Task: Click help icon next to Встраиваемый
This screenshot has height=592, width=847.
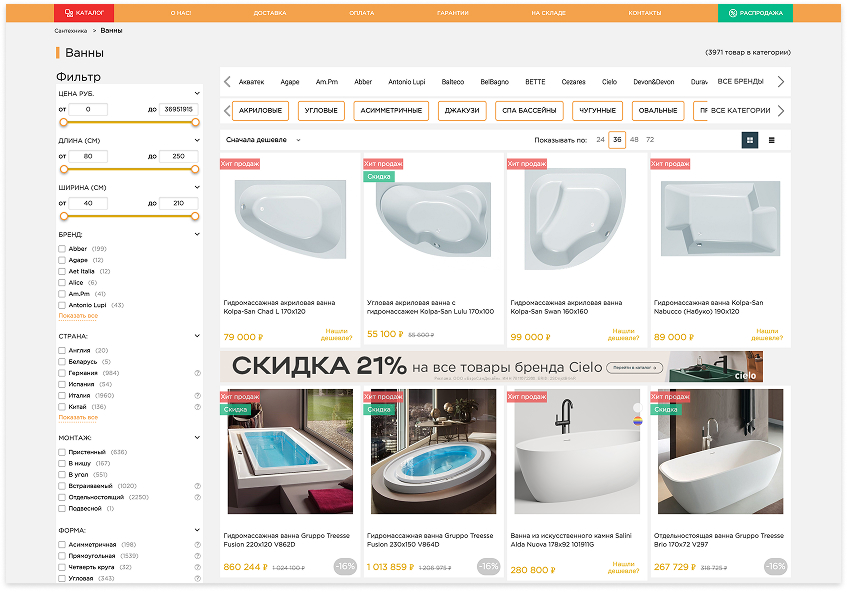Action: pyautogui.click(x=197, y=485)
